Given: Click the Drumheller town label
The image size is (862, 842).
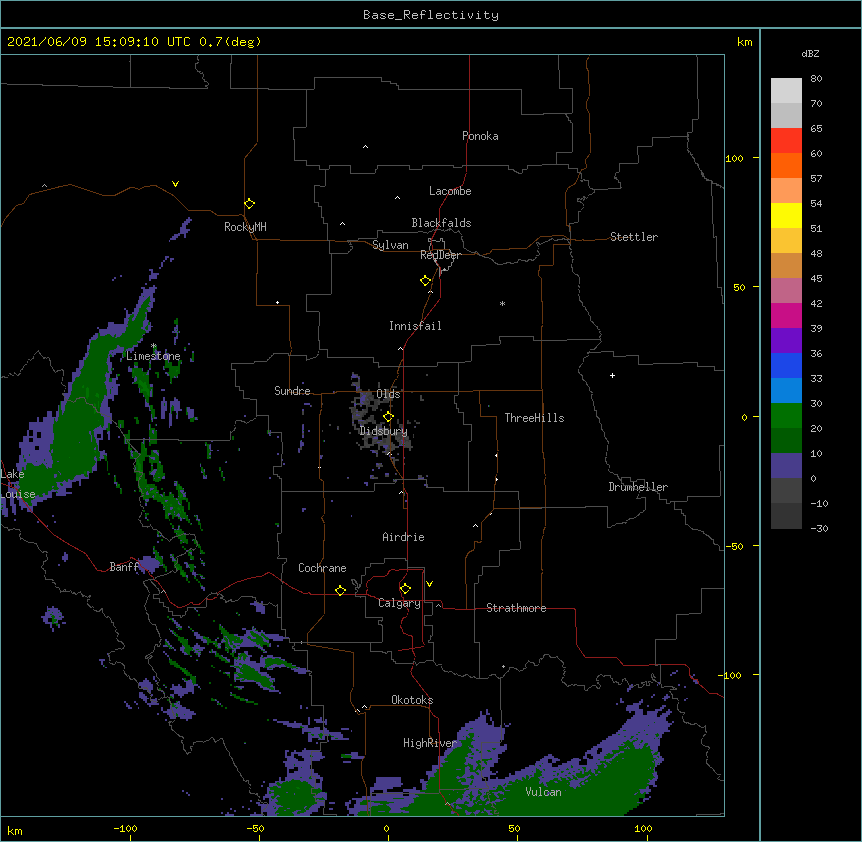Looking at the screenshot, I should click(x=638, y=487).
